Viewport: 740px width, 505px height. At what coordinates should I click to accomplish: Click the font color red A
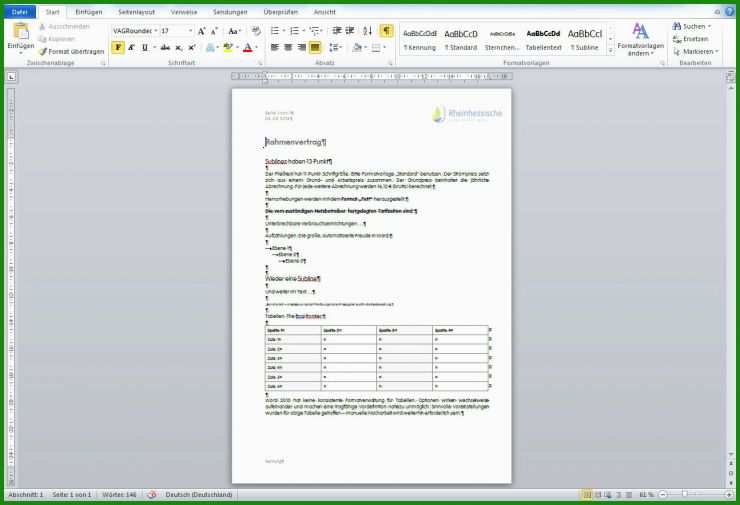(x=248, y=48)
